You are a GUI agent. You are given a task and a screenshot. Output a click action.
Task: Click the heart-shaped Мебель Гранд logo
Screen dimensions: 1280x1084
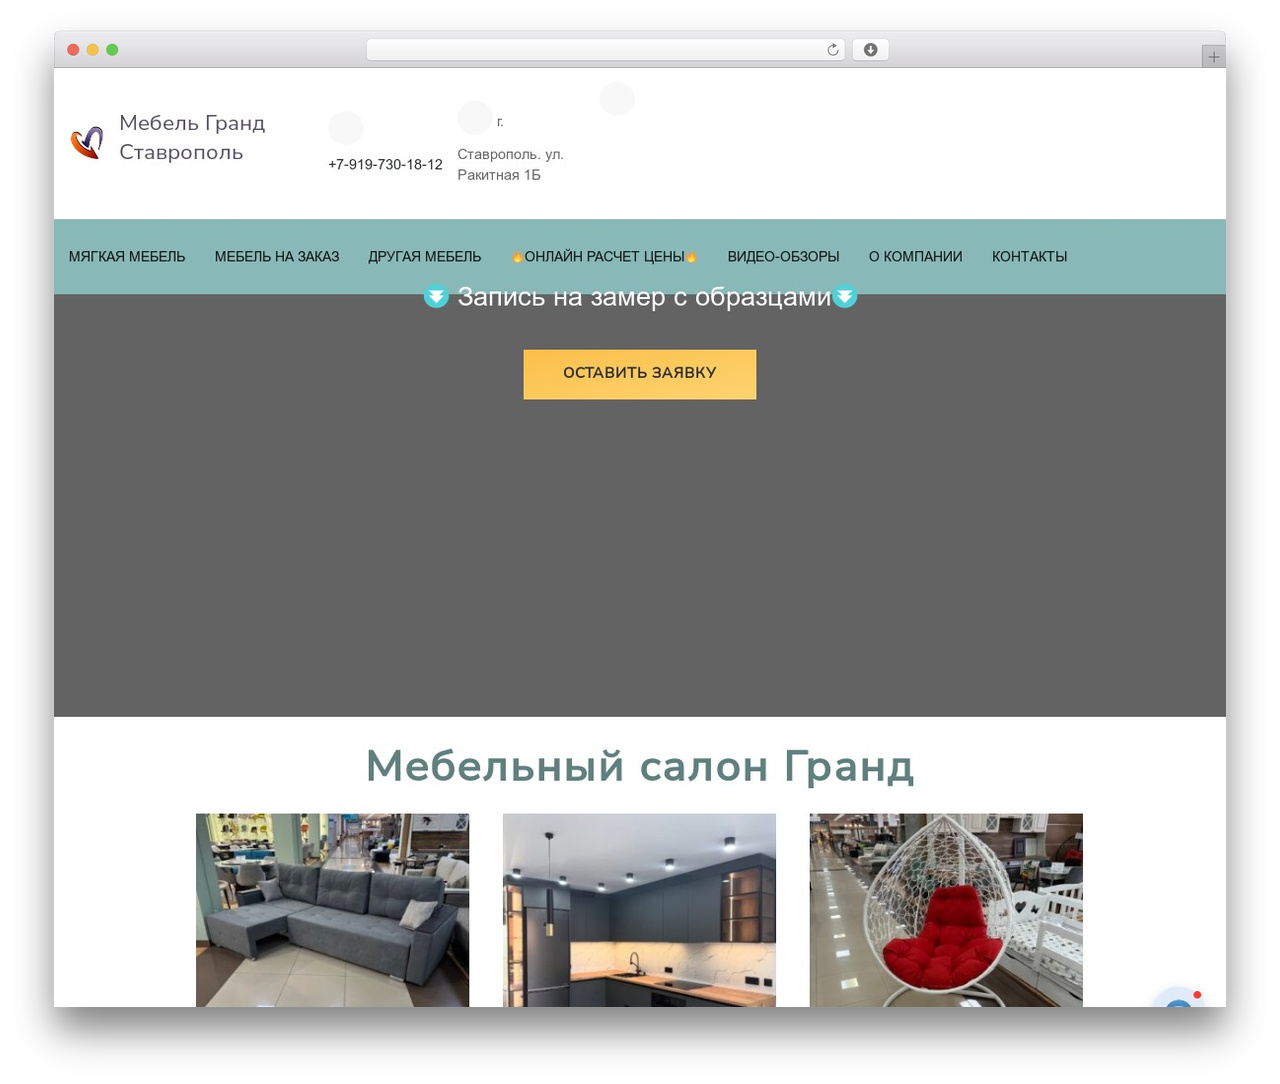coord(87,142)
